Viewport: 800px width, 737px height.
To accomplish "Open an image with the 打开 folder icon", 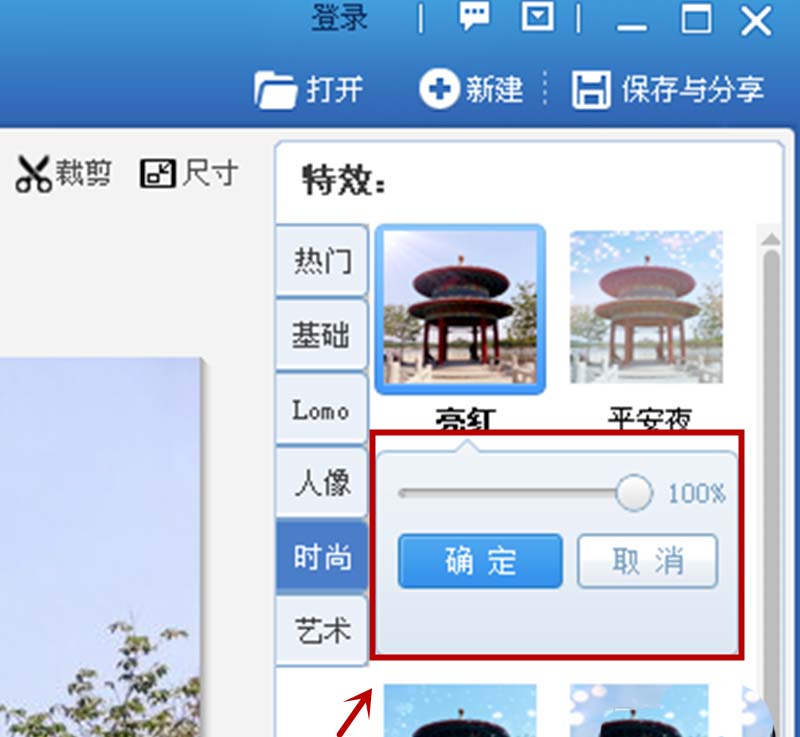I will [276, 90].
